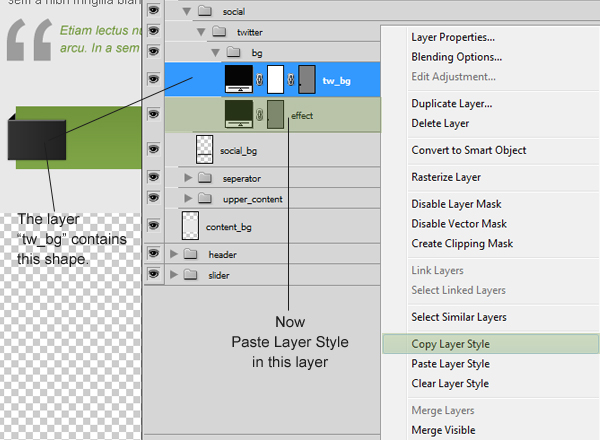
Task: Select effect layer vector mask thumbnail
Action: click(276, 114)
